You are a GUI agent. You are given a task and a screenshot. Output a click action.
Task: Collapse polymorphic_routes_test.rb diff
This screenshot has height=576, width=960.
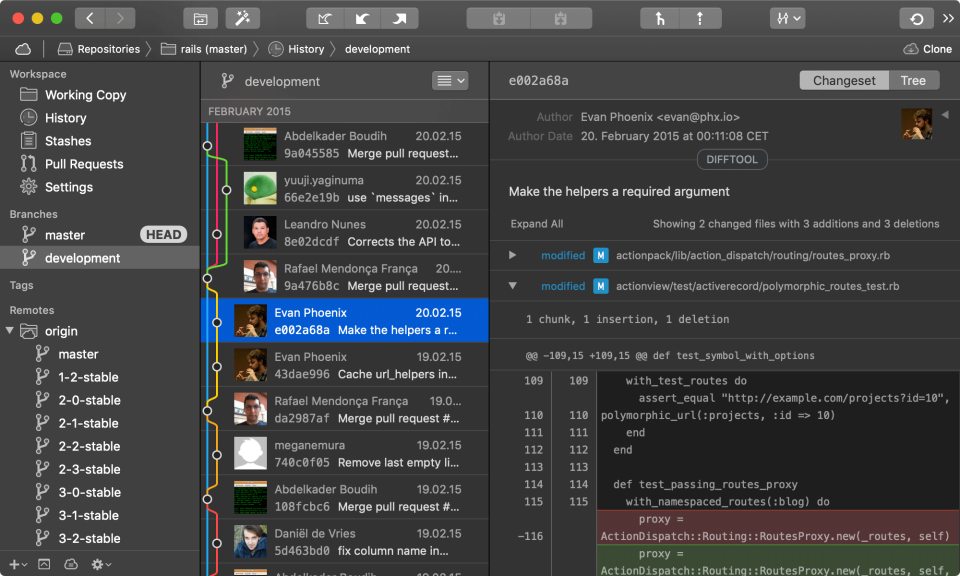tap(512, 285)
